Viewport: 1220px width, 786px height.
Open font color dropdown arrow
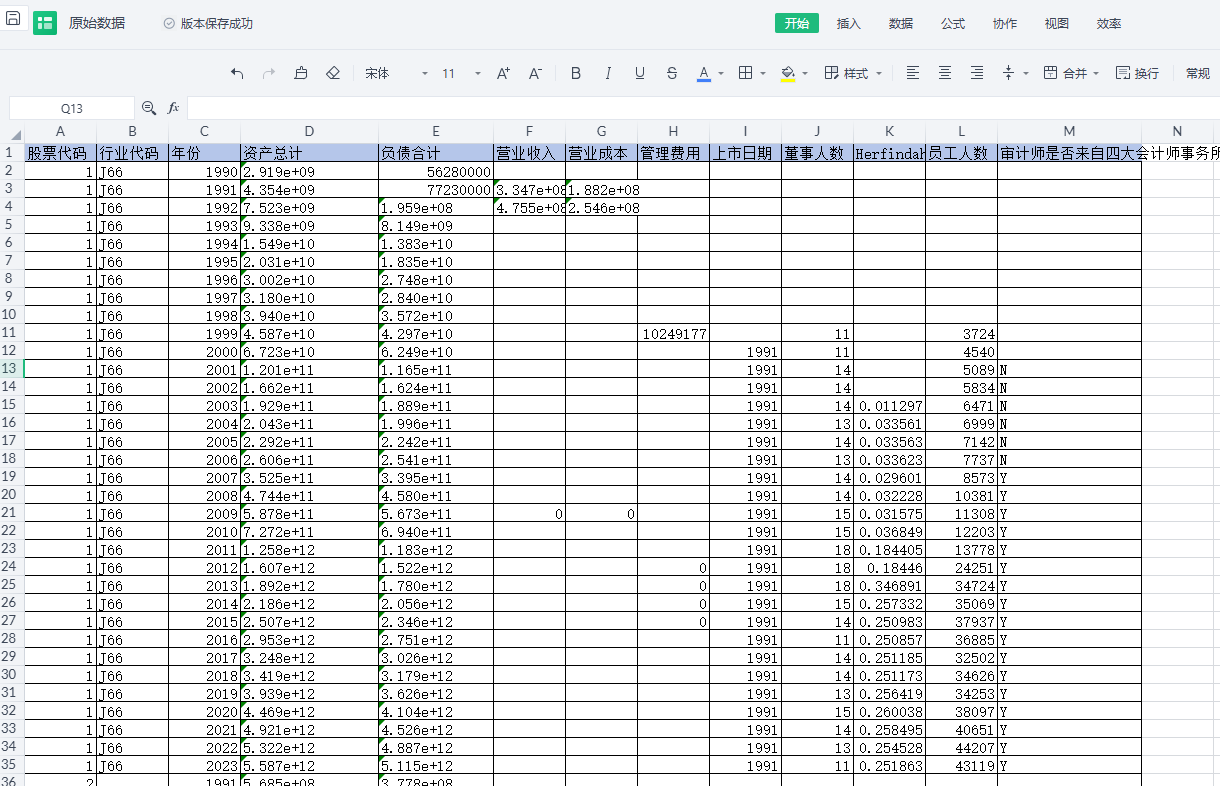coord(721,74)
